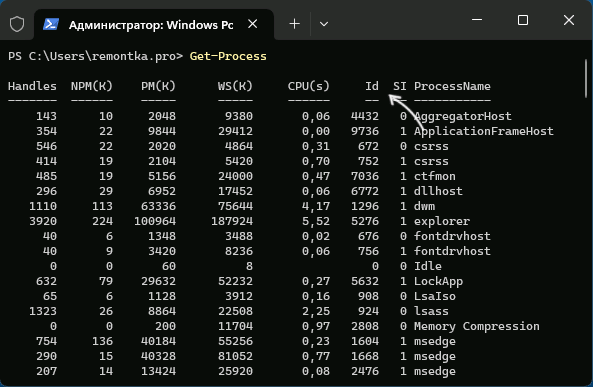Click the SI column header

pyautogui.click(x=400, y=86)
